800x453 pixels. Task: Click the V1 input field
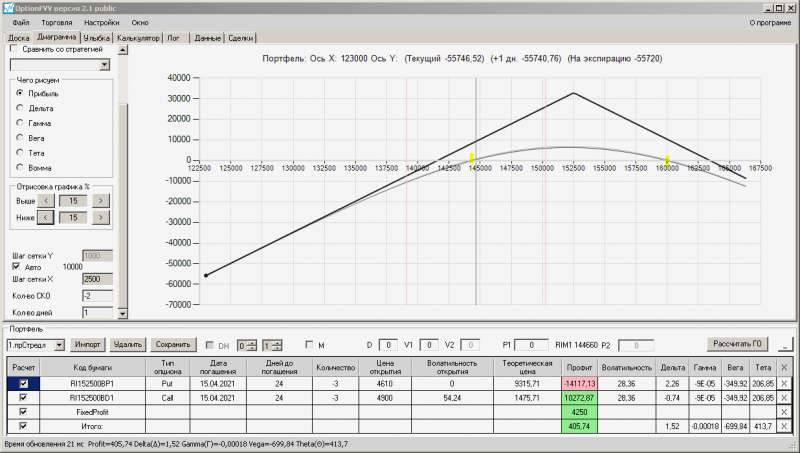[429, 345]
